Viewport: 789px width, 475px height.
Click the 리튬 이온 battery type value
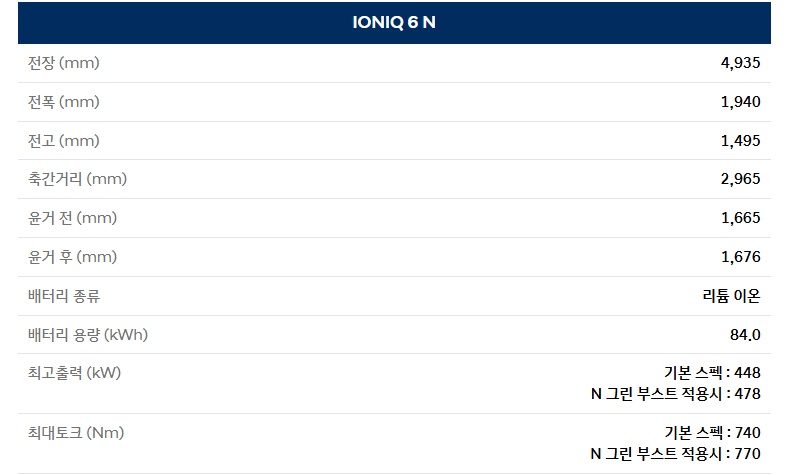(731, 296)
